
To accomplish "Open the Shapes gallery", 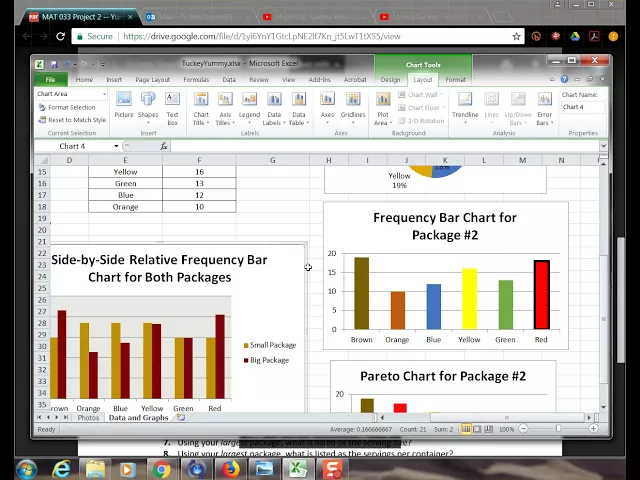I will (x=148, y=107).
